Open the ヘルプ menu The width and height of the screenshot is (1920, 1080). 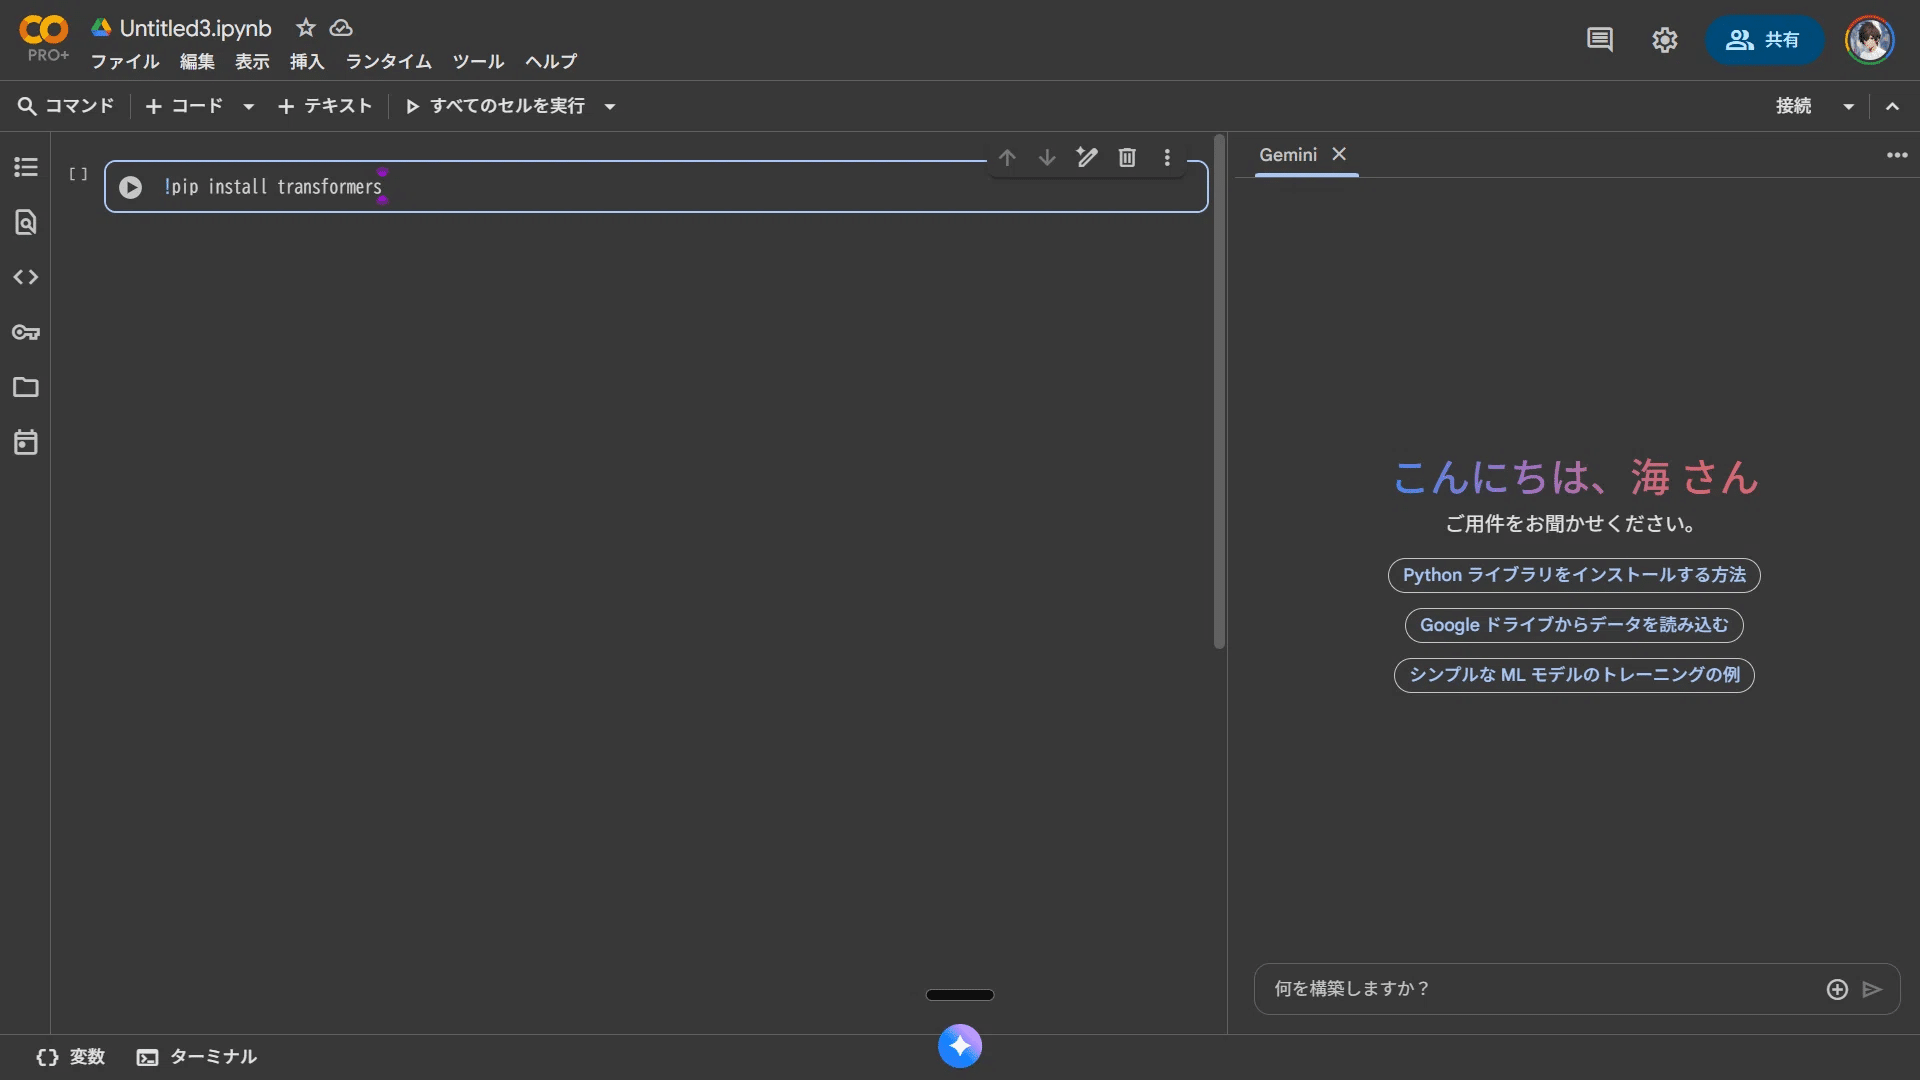[551, 62]
